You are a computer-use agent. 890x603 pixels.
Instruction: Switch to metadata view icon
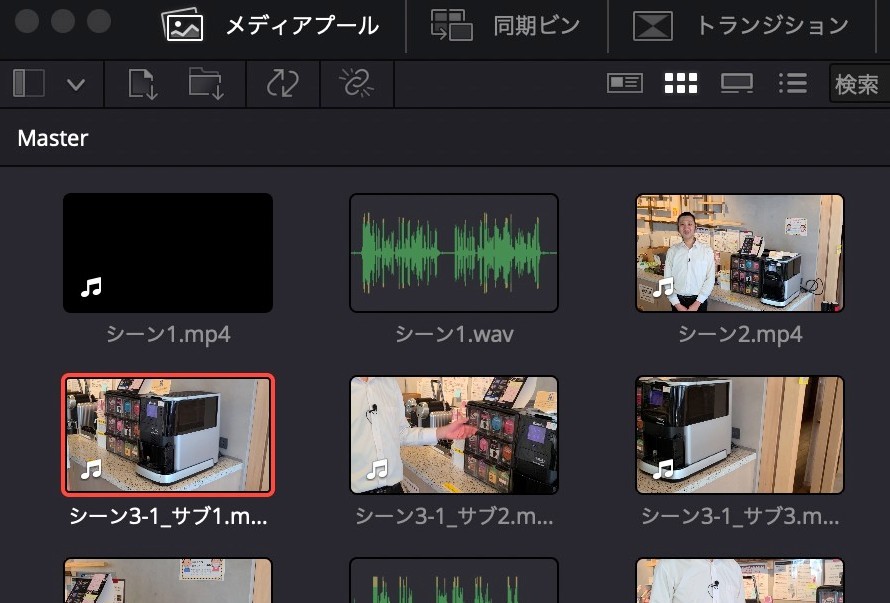click(625, 83)
